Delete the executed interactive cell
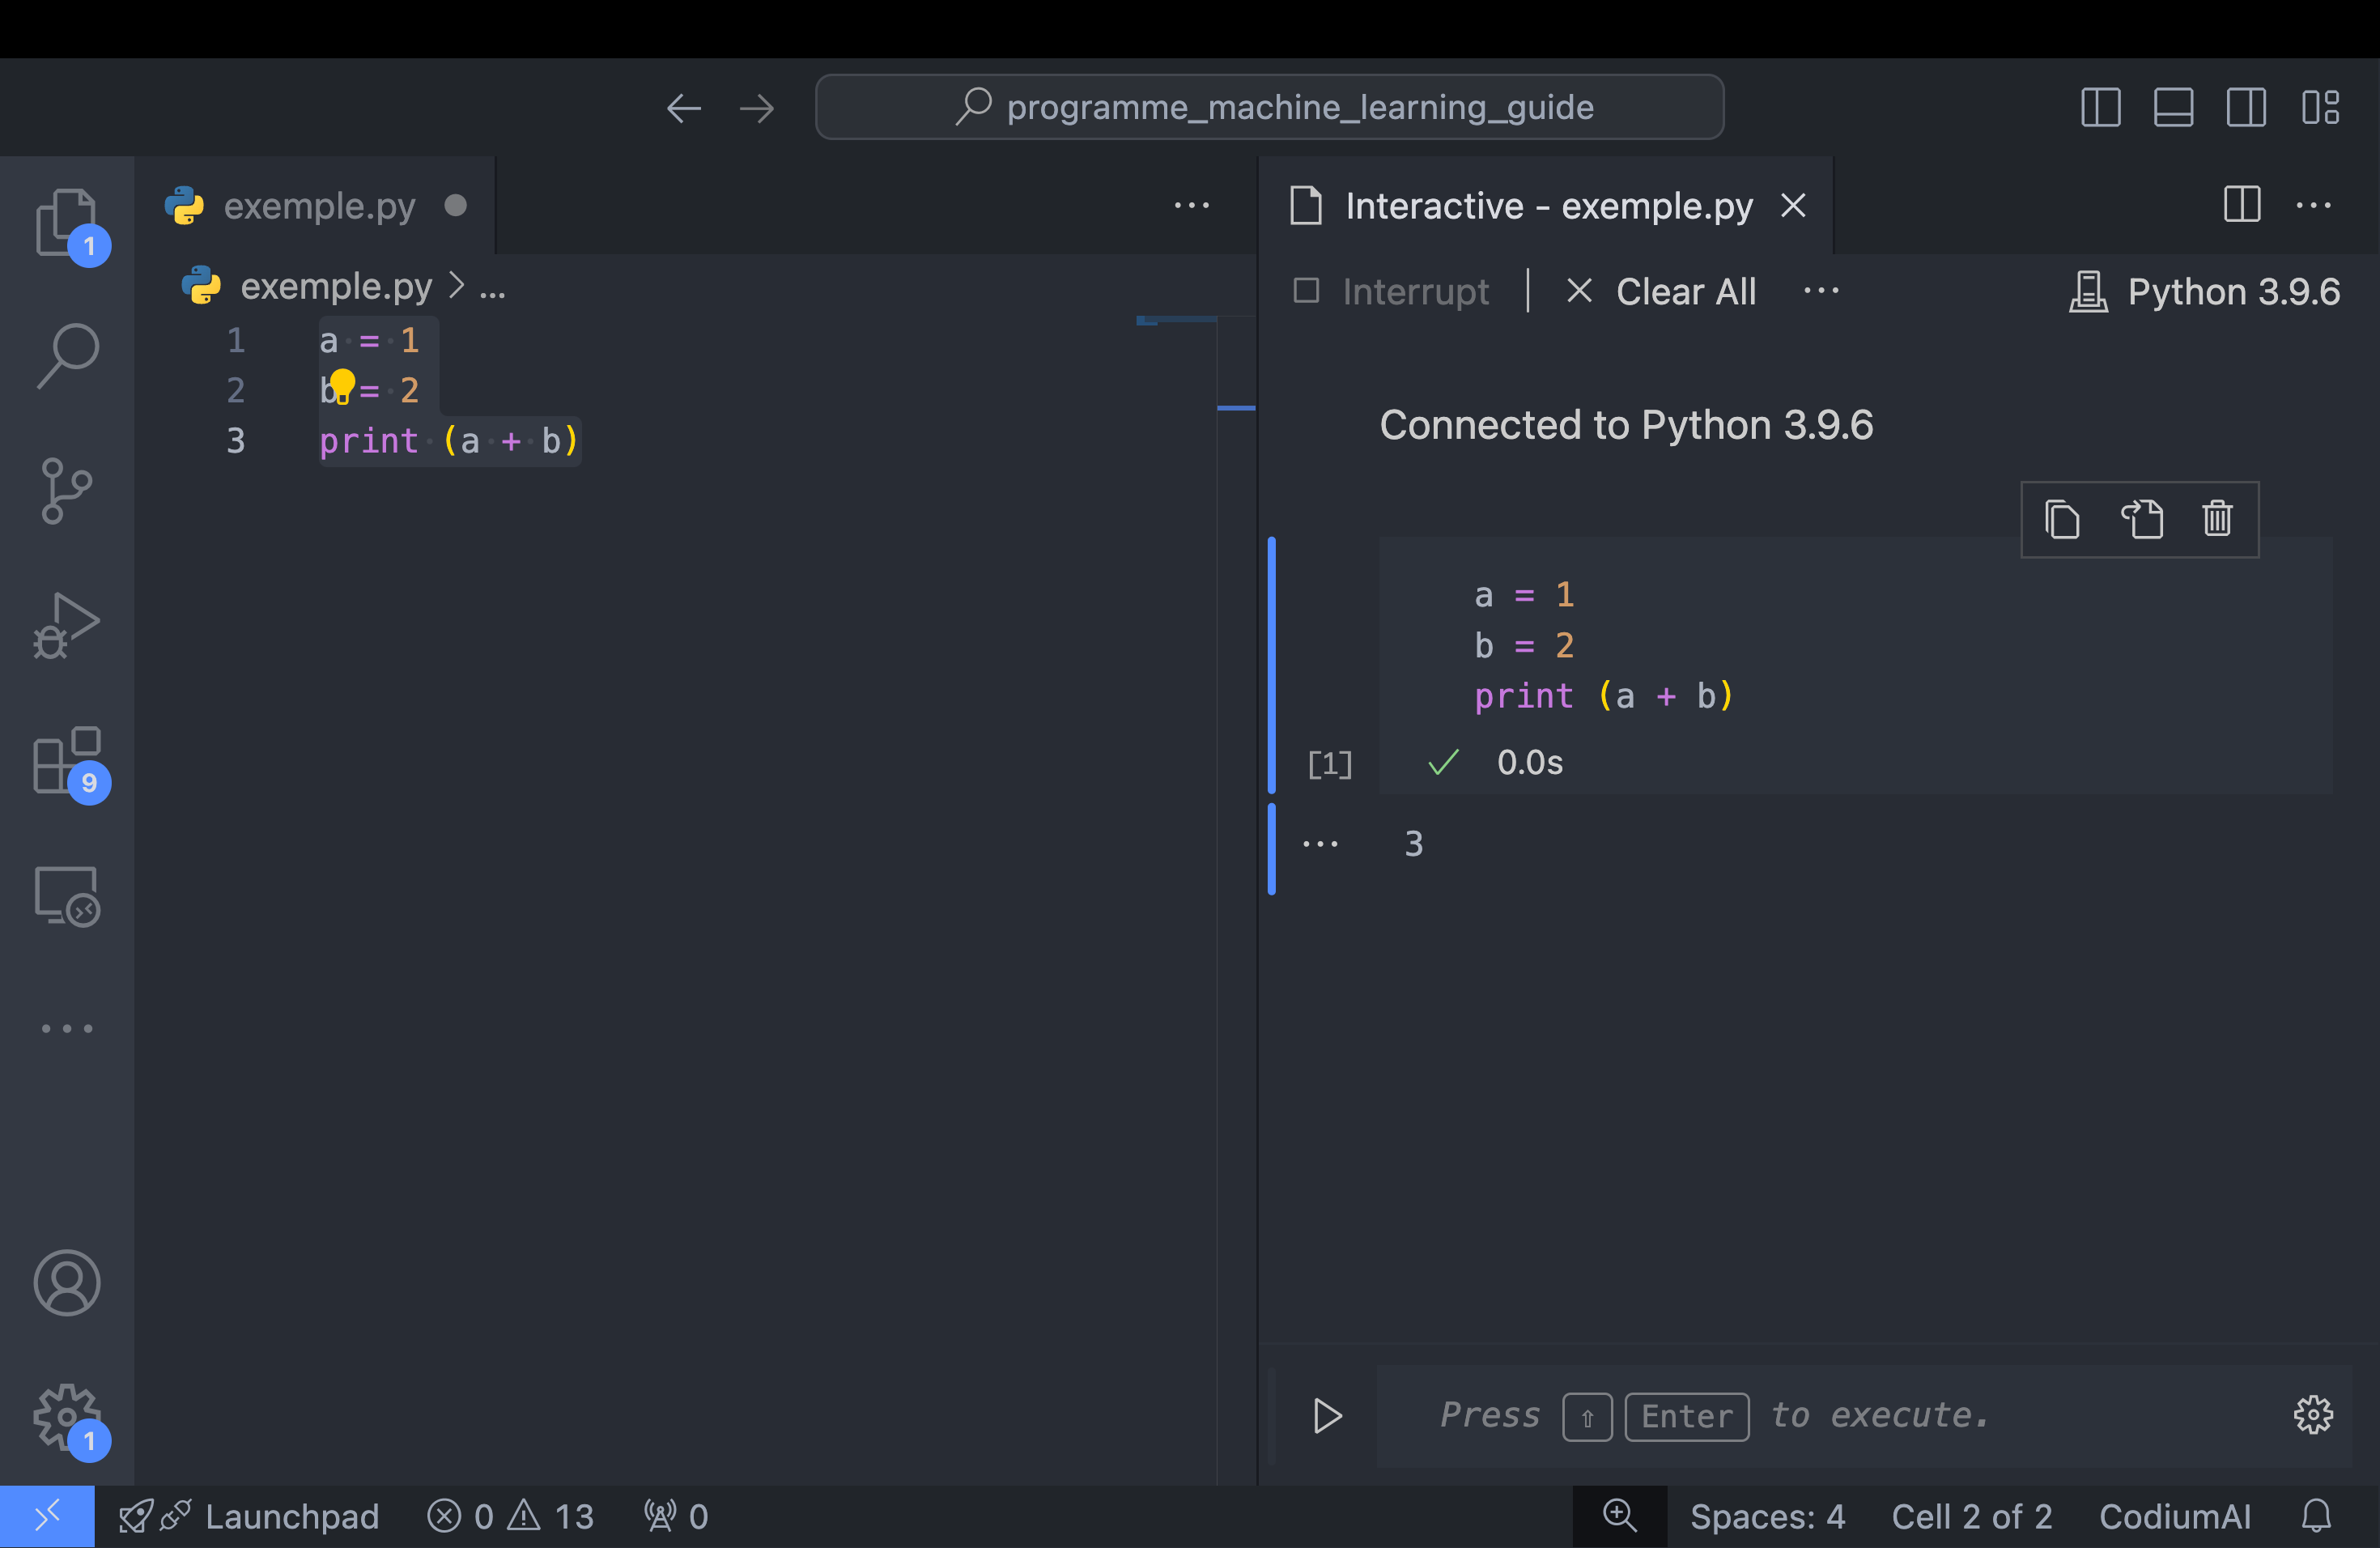Screen dimensions: 2380x1548 (2217, 519)
